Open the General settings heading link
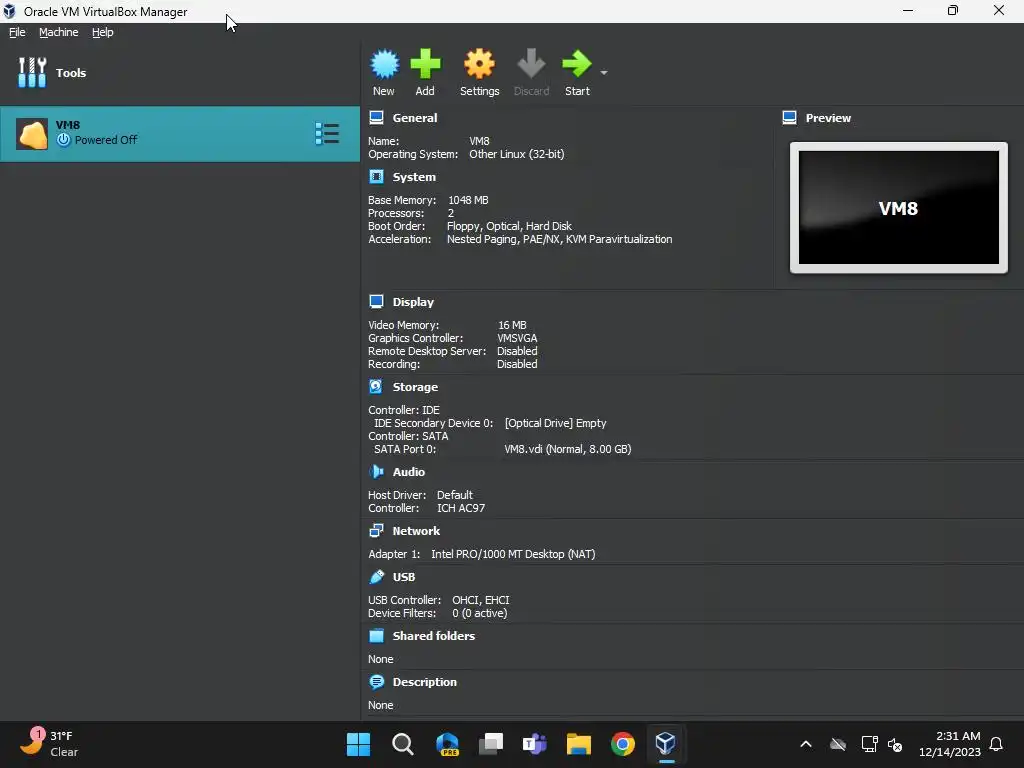Viewport: 1024px width, 768px height. [415, 118]
